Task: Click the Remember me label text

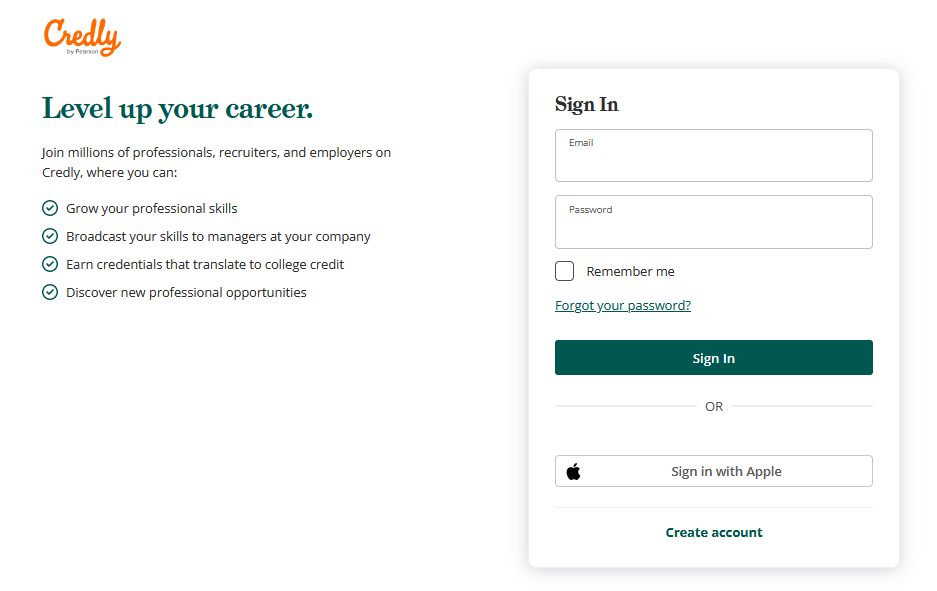Action: click(x=630, y=271)
